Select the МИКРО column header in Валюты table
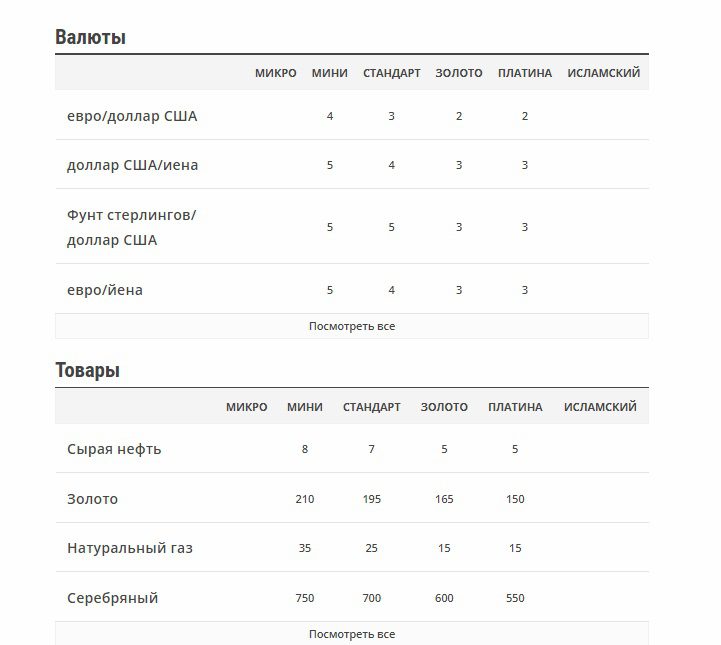The height and width of the screenshot is (645, 721). click(275, 73)
